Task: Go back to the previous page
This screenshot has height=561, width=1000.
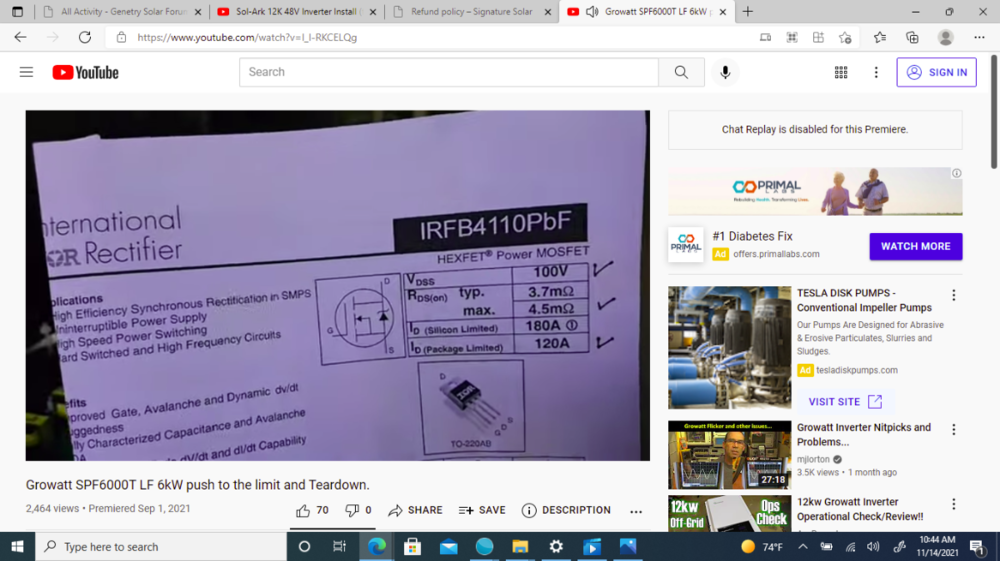Action: pyautogui.click(x=20, y=37)
